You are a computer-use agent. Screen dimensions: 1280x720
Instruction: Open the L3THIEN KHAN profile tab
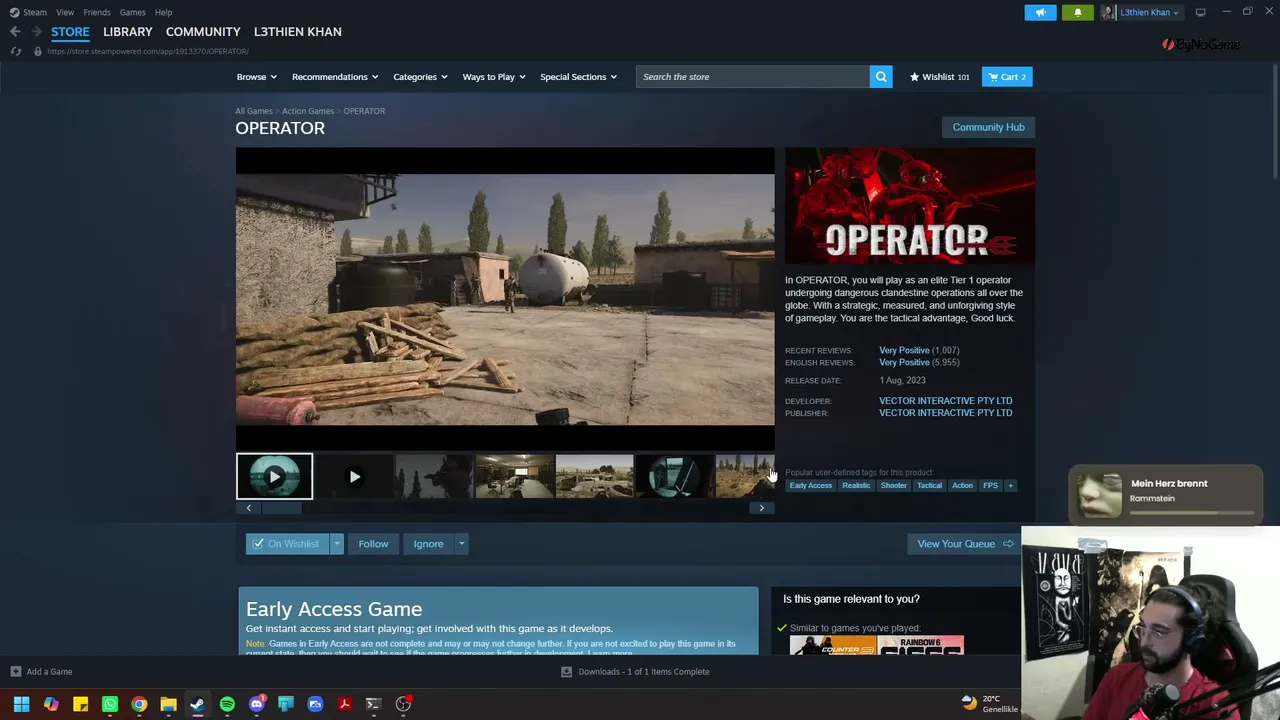tap(298, 32)
